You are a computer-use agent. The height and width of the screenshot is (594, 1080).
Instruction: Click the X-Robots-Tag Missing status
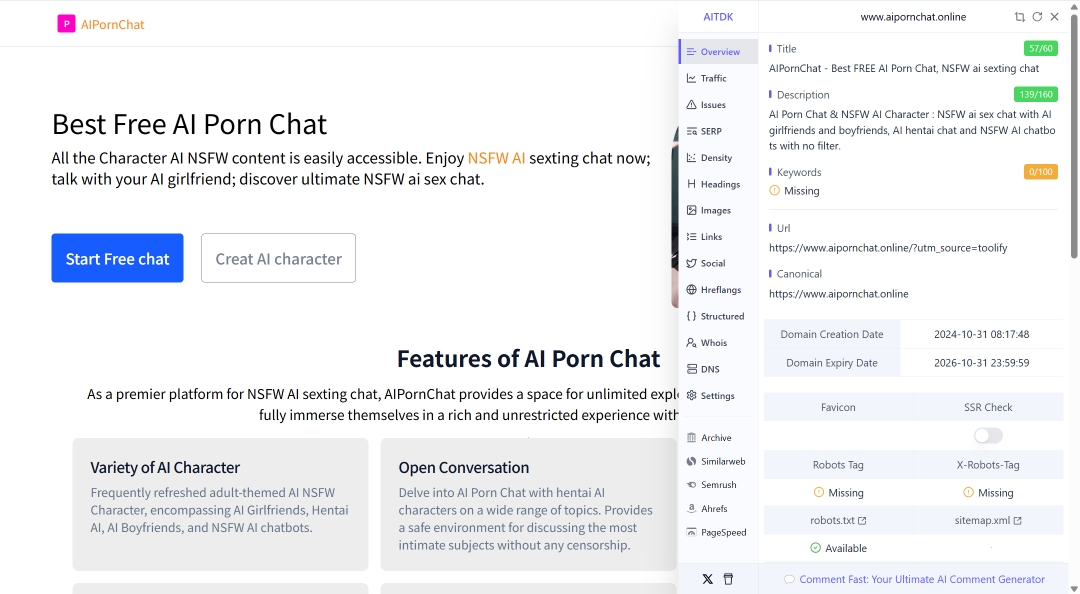(x=988, y=493)
